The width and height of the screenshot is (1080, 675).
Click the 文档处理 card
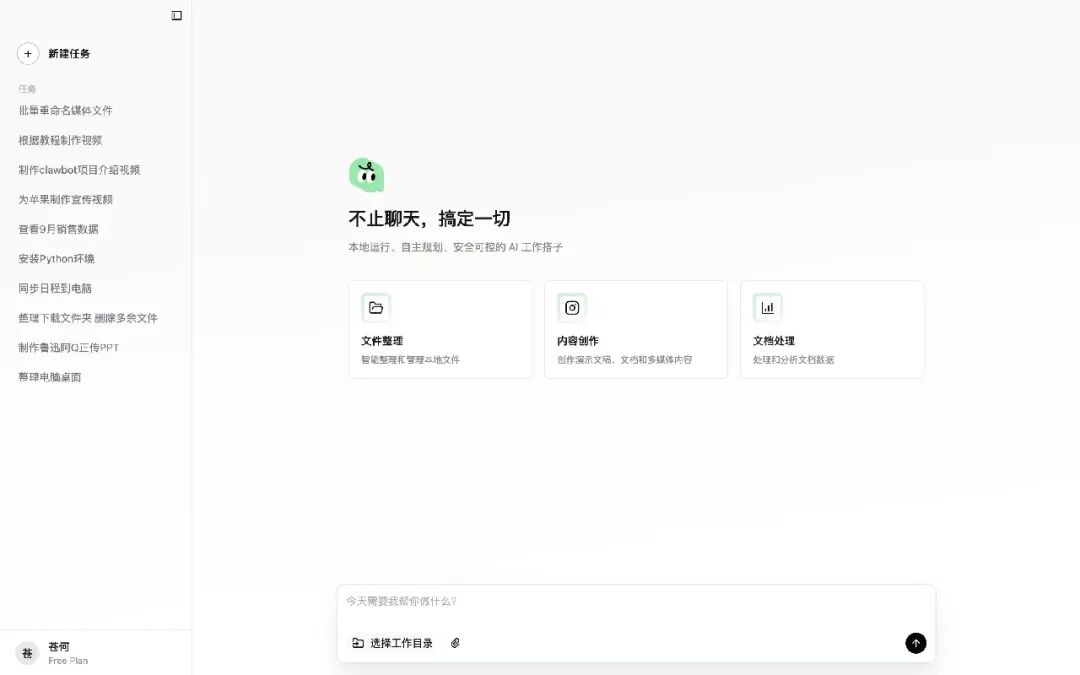[x=832, y=330]
